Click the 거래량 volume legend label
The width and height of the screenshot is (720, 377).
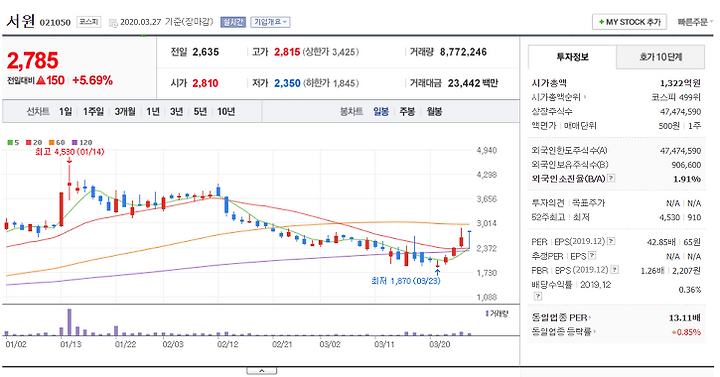(497, 314)
